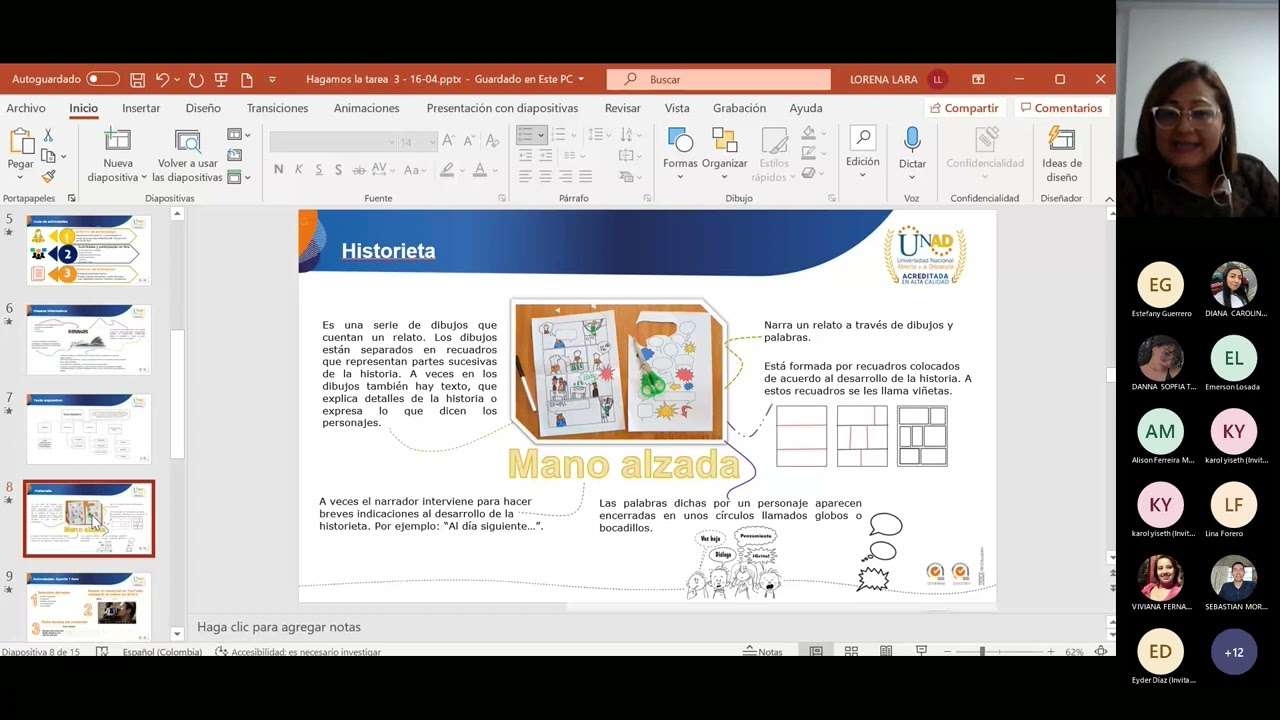Start slide show from status bar
1280x720 pixels.
pos(921,651)
